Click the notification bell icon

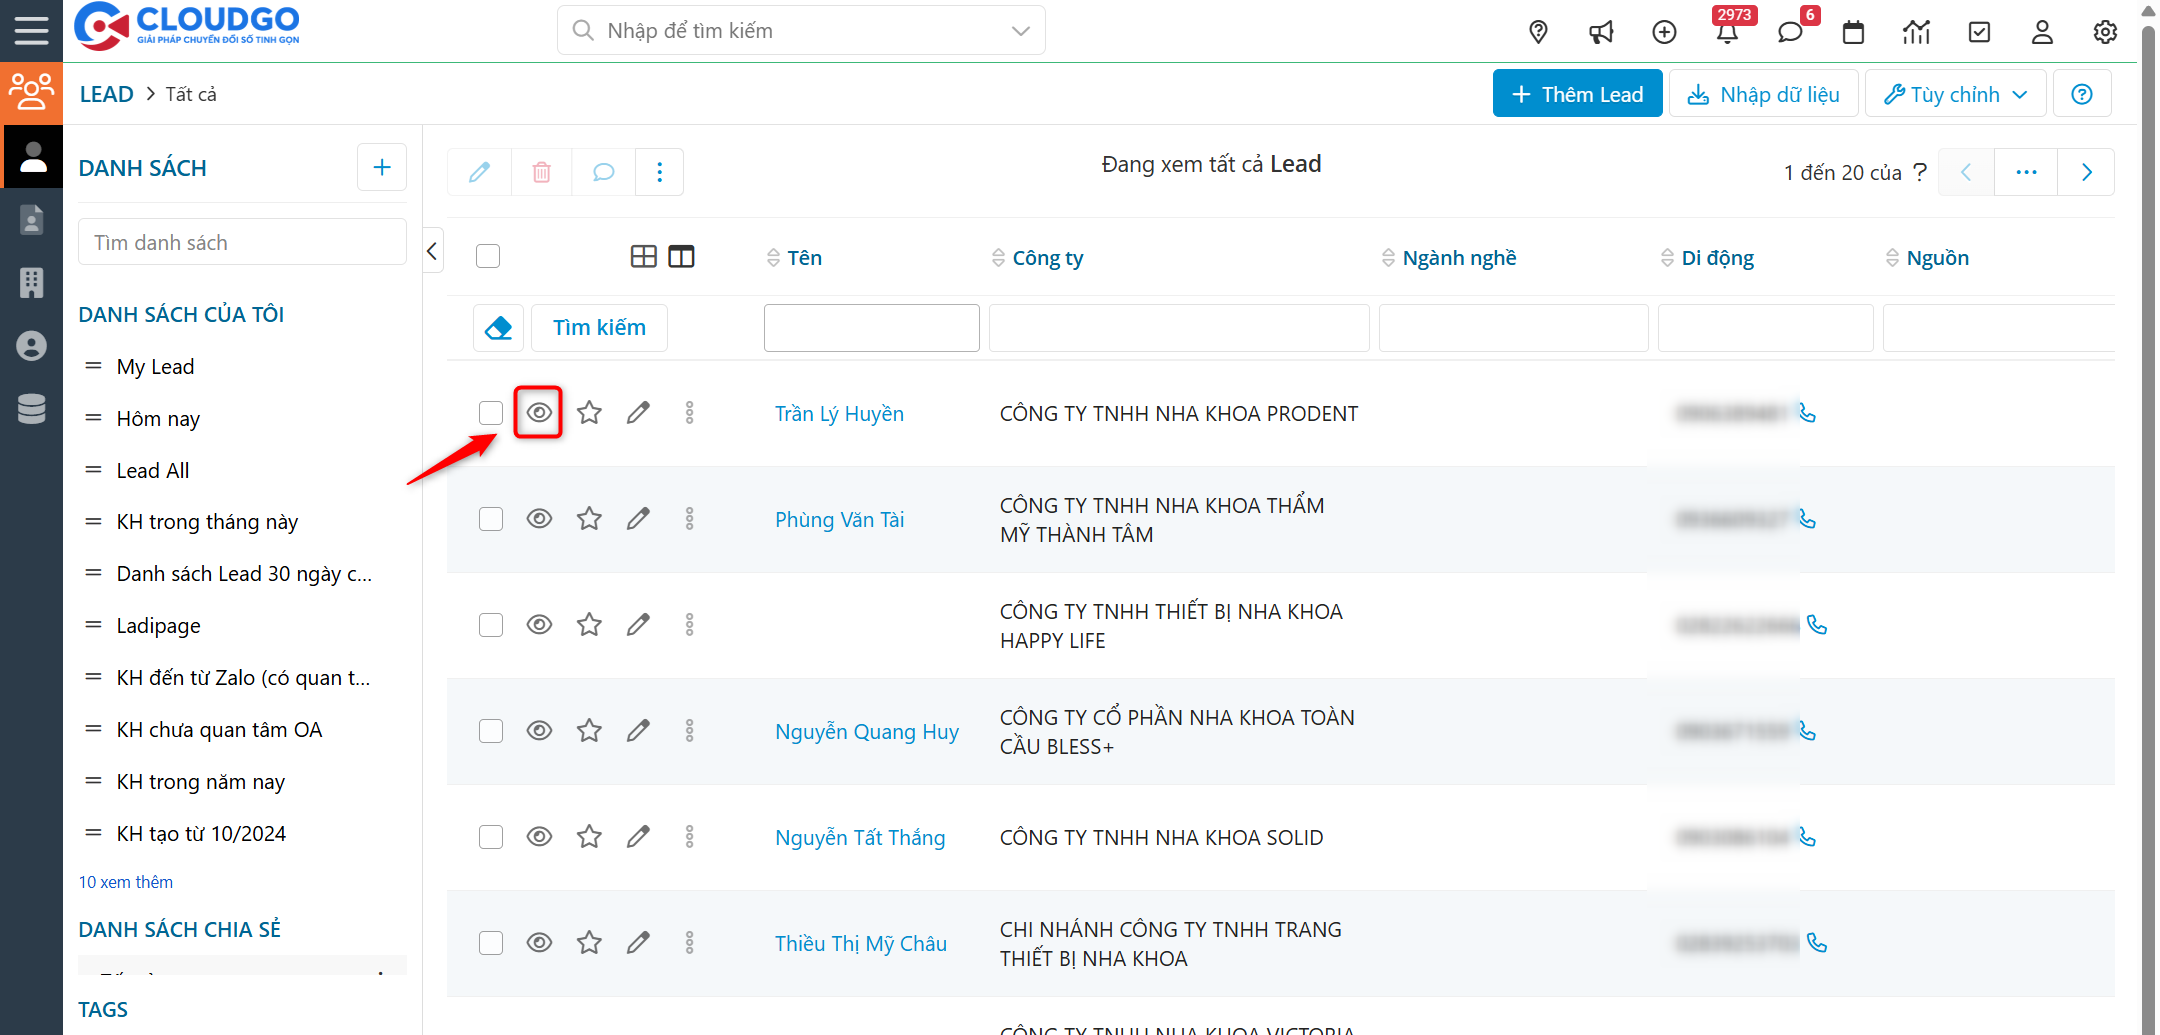click(x=1727, y=33)
